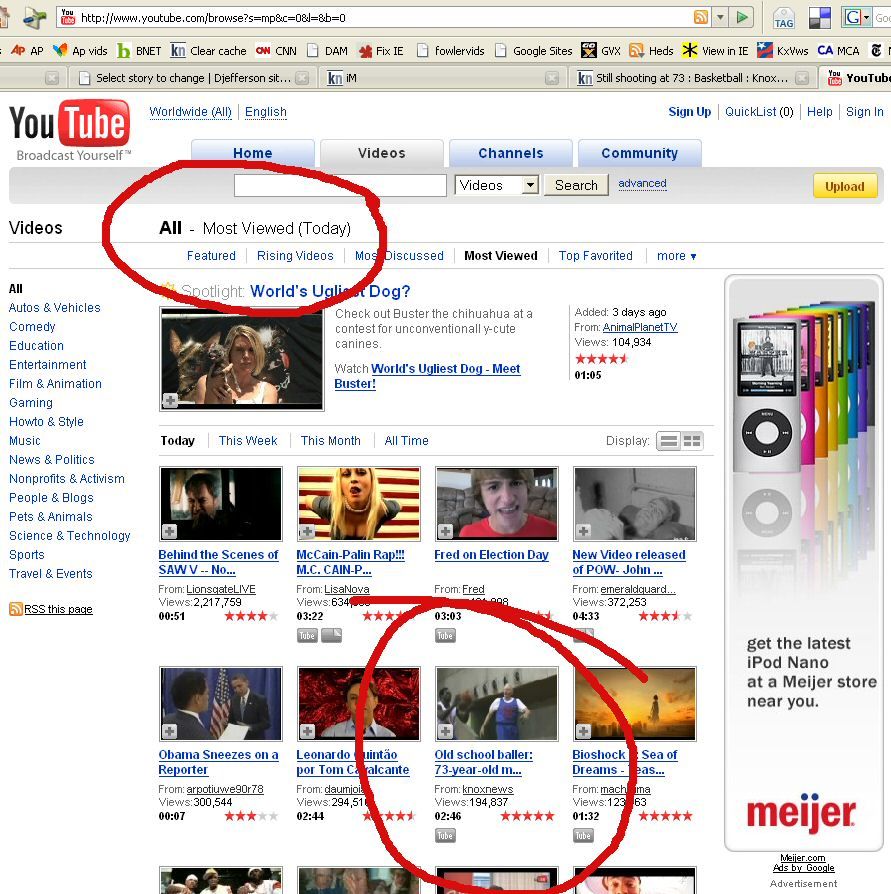Open the TAG toolbar icon

coord(784,18)
